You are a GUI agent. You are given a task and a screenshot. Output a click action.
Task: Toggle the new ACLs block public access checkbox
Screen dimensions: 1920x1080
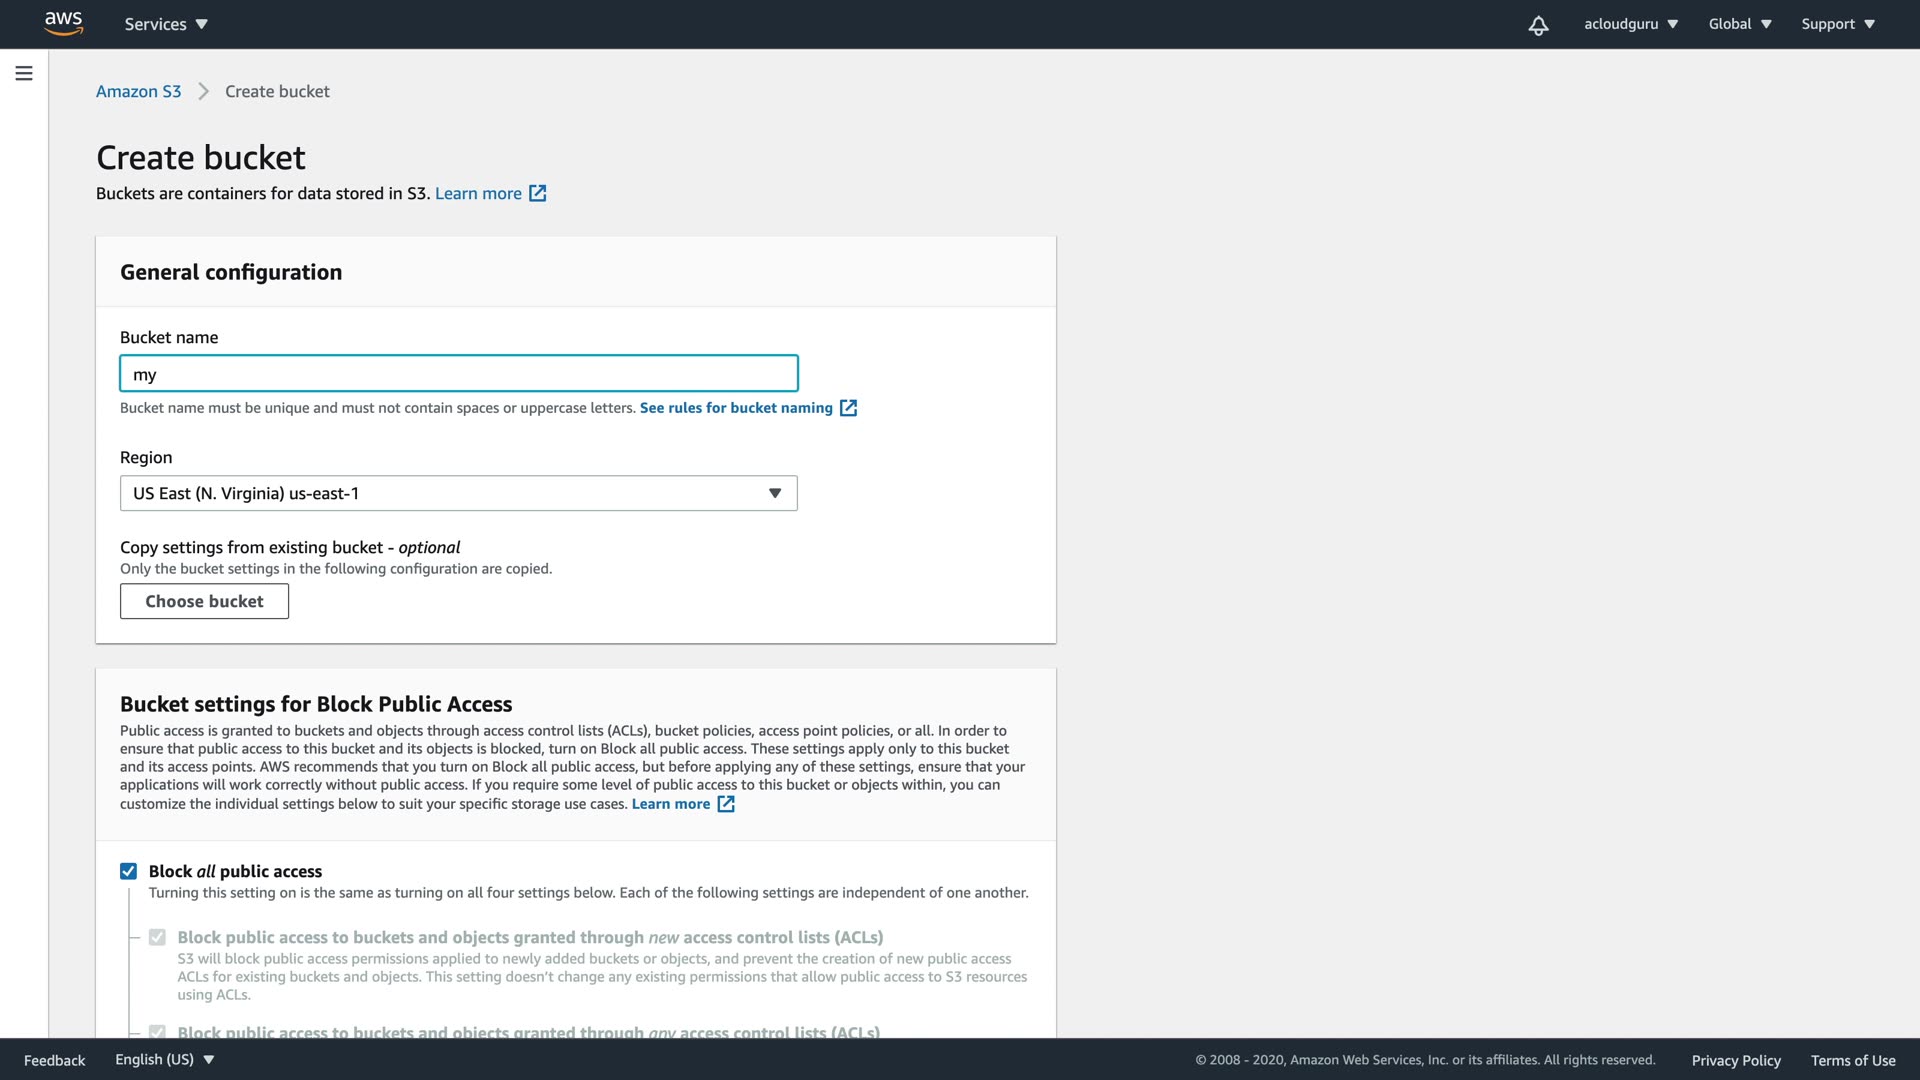(157, 937)
